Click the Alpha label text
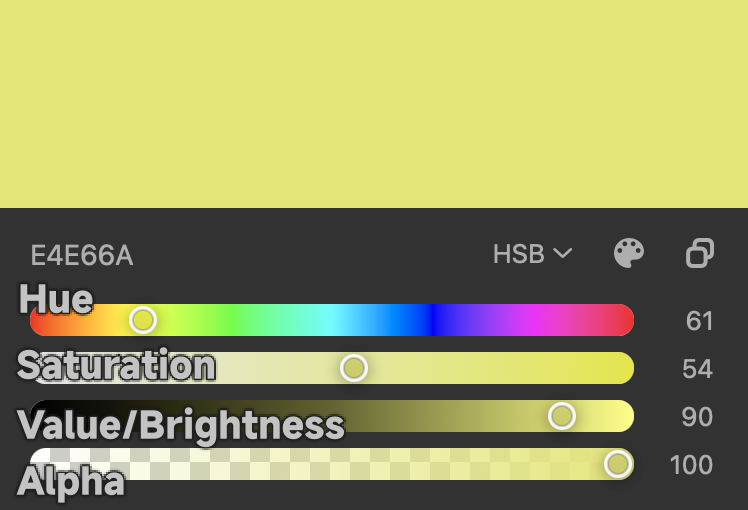 [x=71, y=483]
